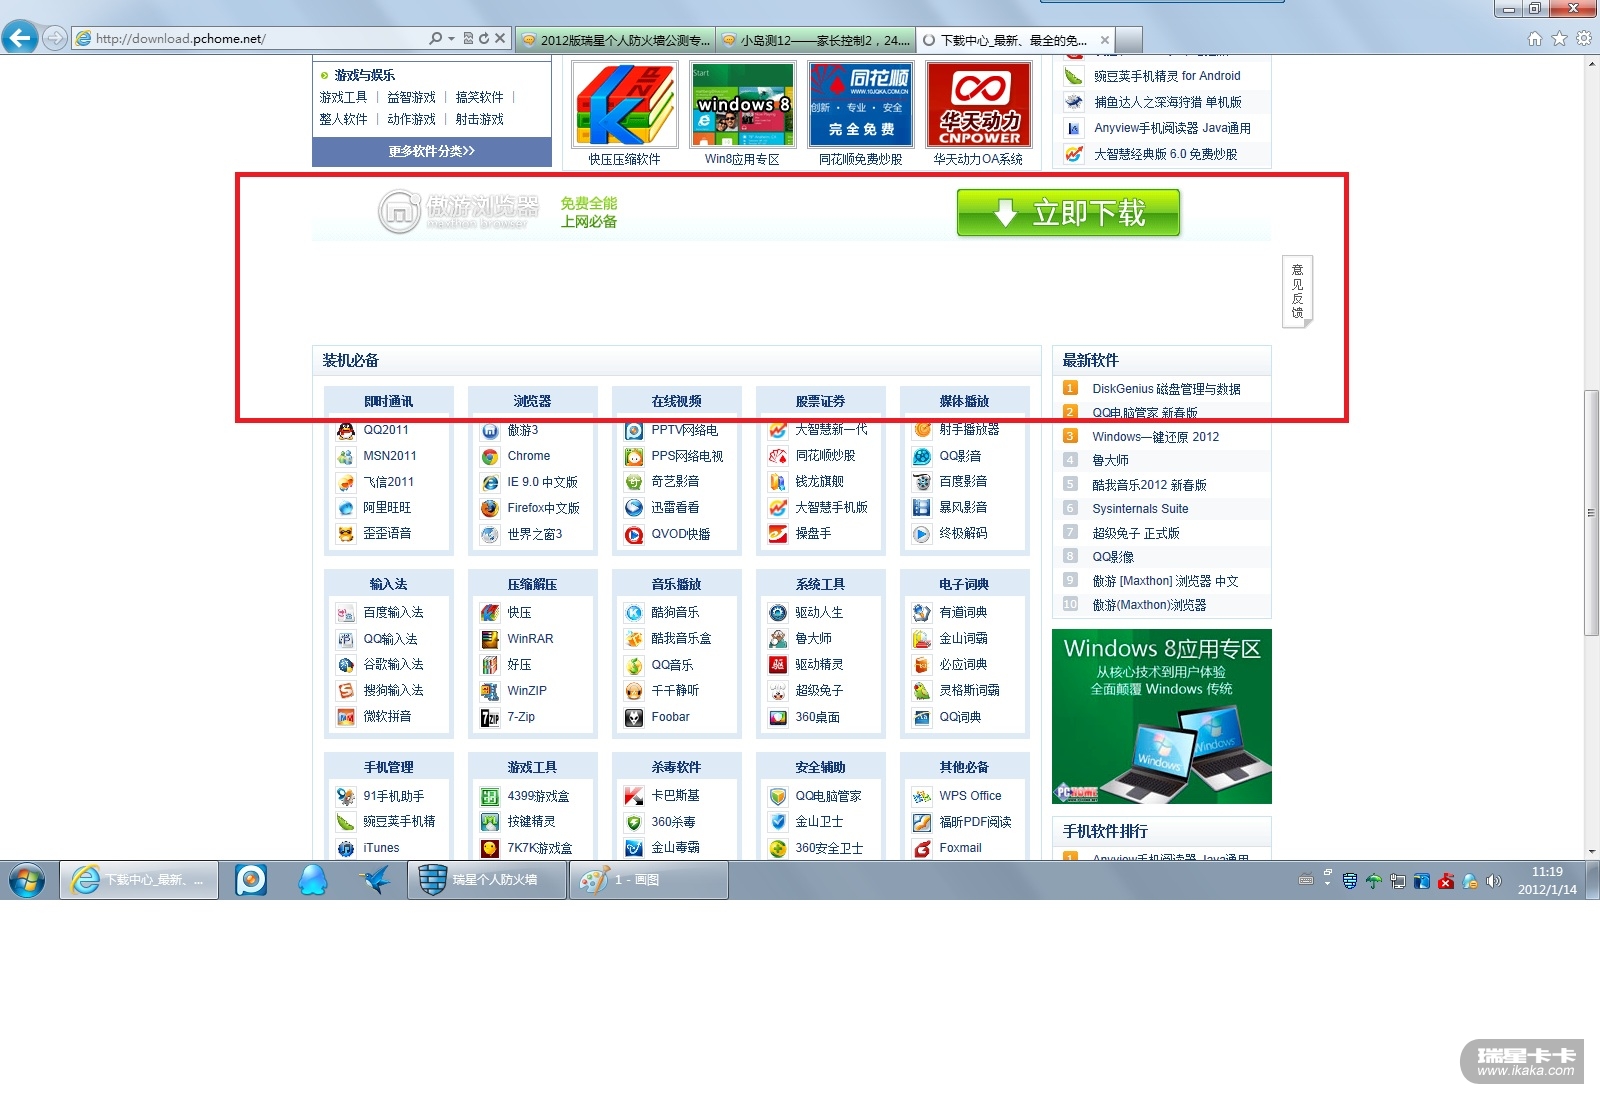Screen dimensions: 1600x1095
Task: Open the QQ电脑管家 link under 安全辅助
Action: [x=828, y=796]
